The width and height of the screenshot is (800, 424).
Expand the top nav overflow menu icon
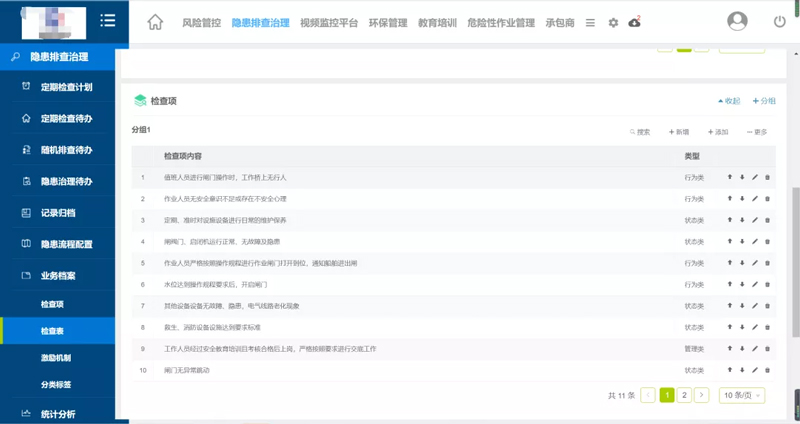tap(590, 23)
